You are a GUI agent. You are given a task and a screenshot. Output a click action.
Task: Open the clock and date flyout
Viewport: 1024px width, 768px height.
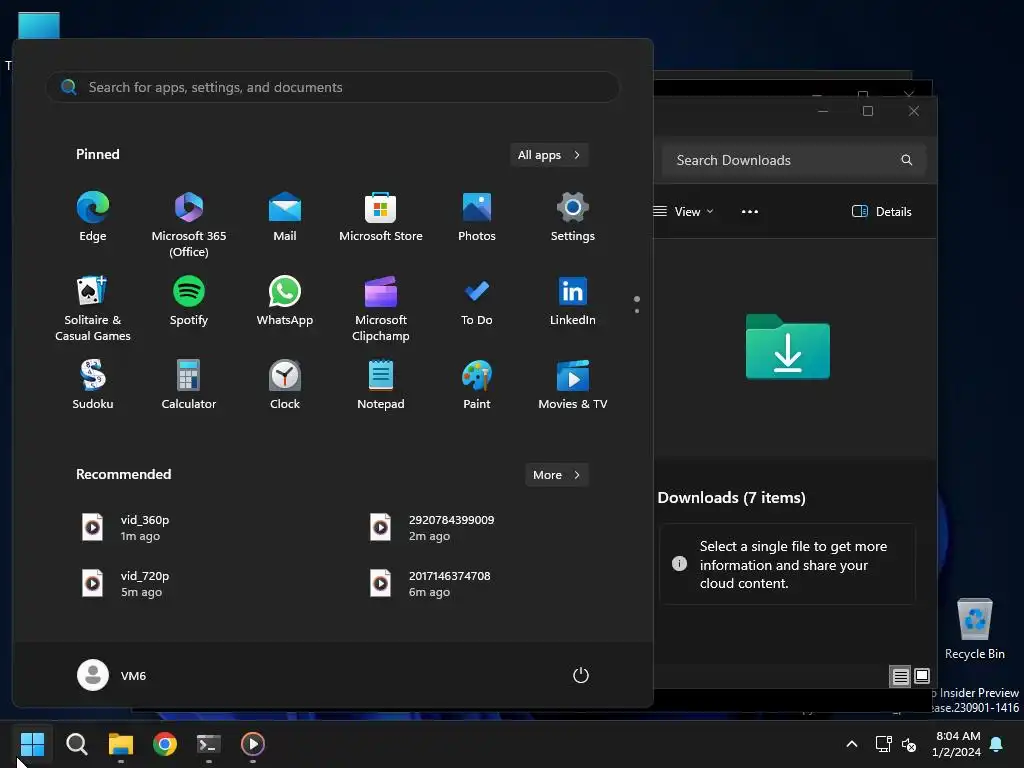(x=957, y=744)
